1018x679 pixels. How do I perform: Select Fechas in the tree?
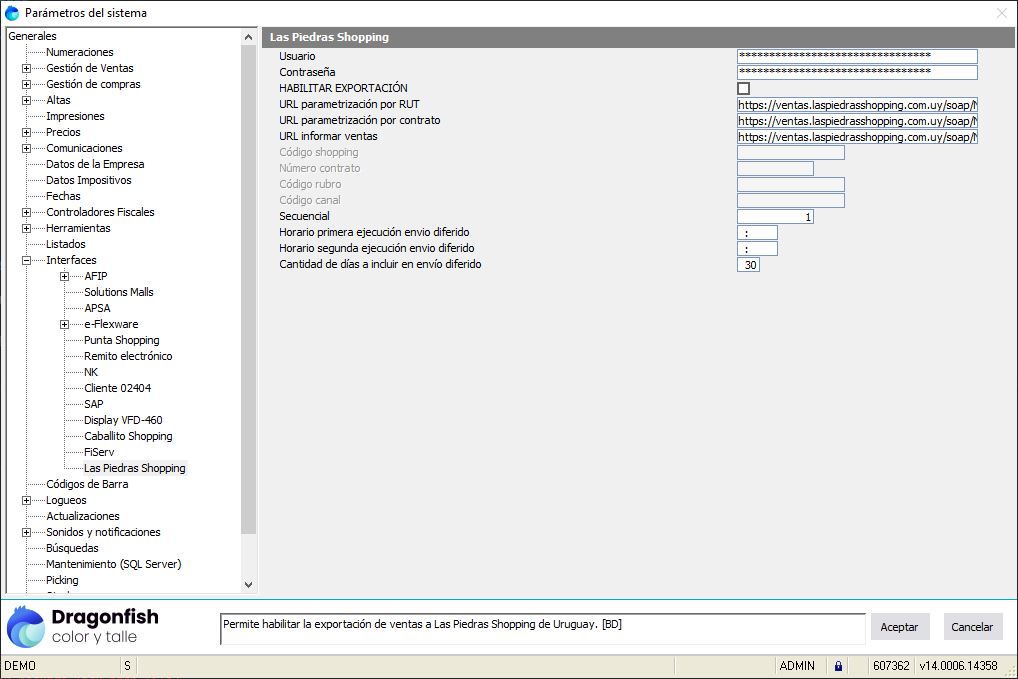[x=63, y=196]
